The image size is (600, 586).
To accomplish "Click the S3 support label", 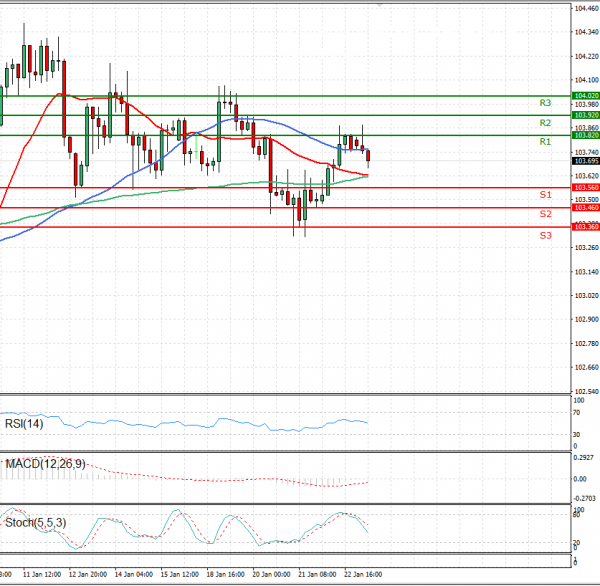I will (x=545, y=235).
